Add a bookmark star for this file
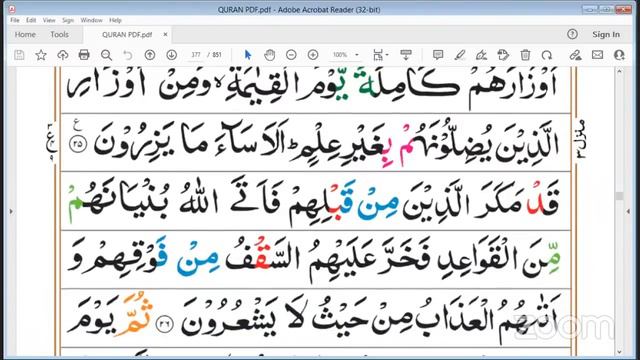Image resolution: width=640 pixels, height=360 pixels. pos(41,55)
